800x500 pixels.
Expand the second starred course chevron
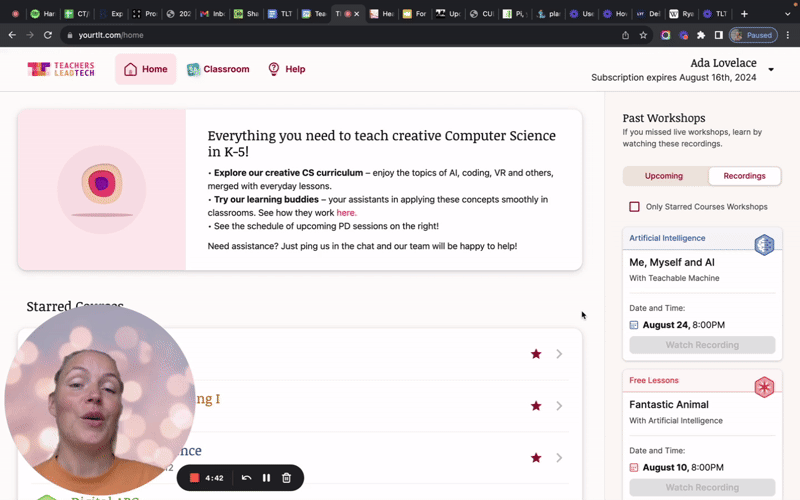tap(559, 406)
